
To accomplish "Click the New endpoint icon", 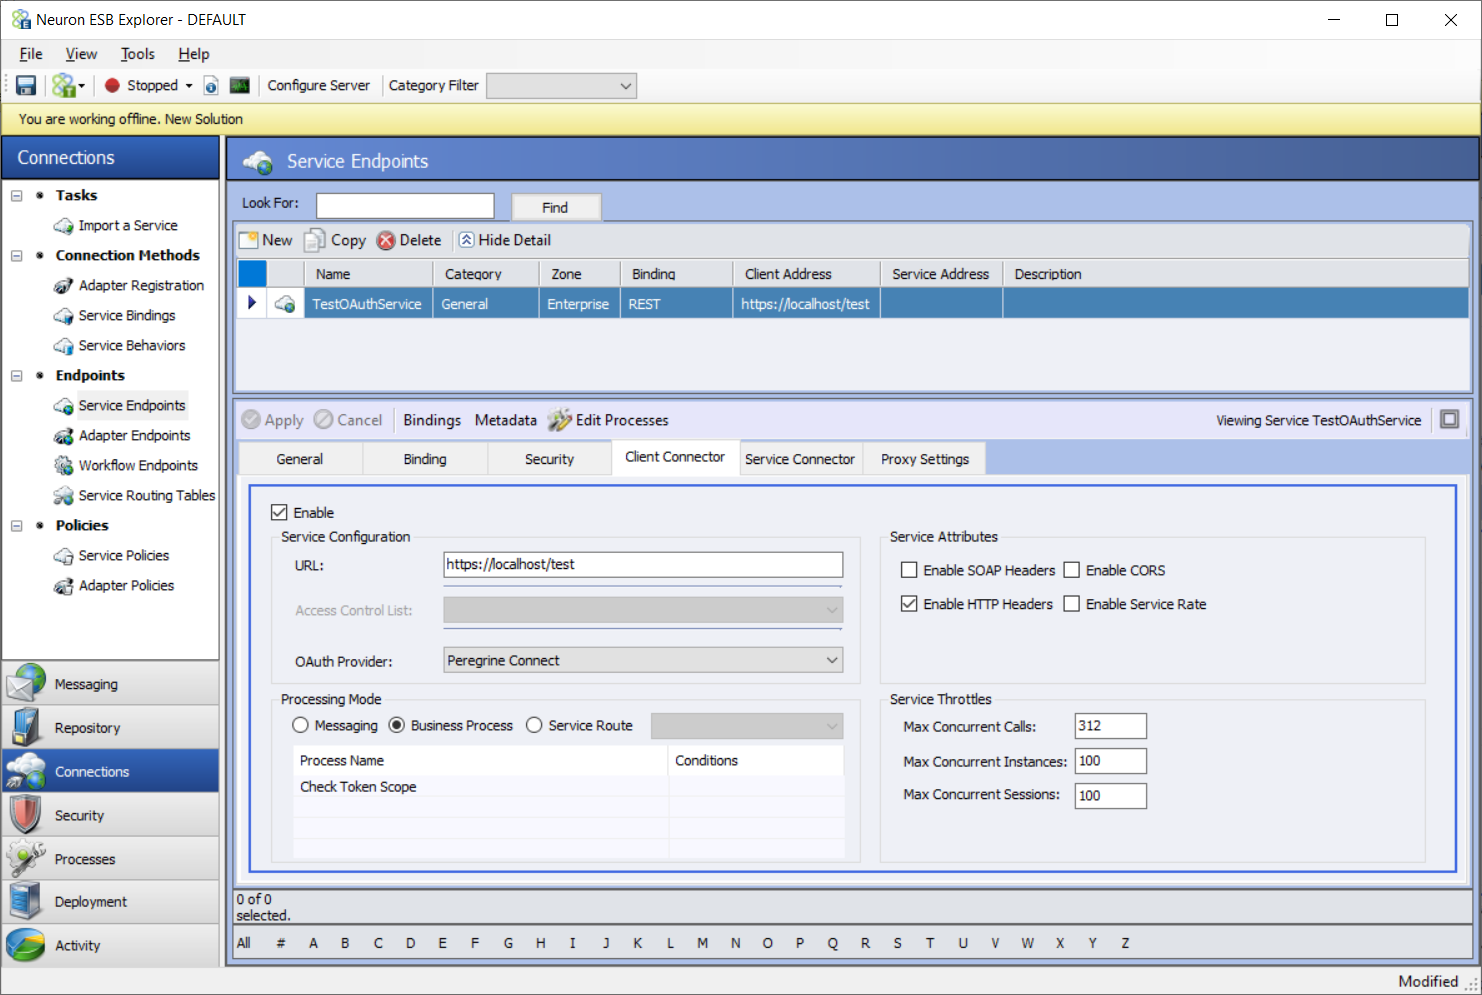I will (x=249, y=240).
